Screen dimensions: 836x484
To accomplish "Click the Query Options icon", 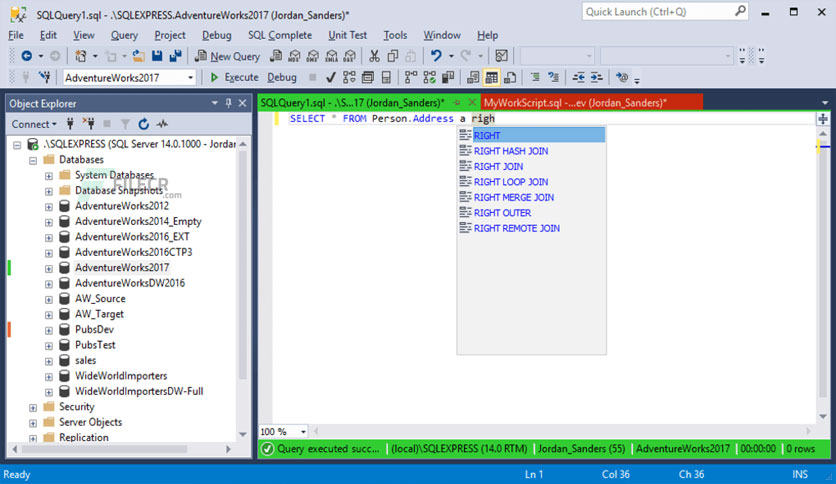I will pos(368,78).
